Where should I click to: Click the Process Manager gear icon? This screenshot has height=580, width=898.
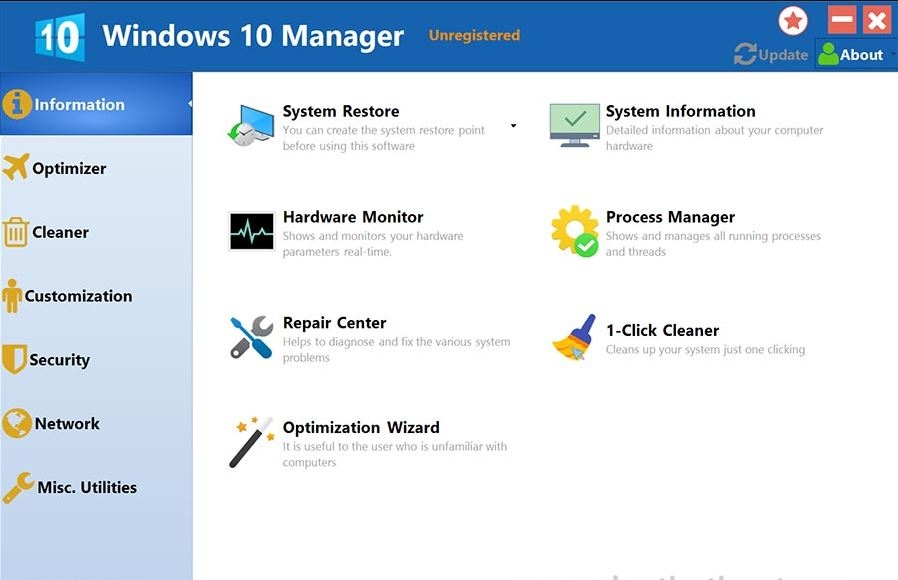[574, 231]
